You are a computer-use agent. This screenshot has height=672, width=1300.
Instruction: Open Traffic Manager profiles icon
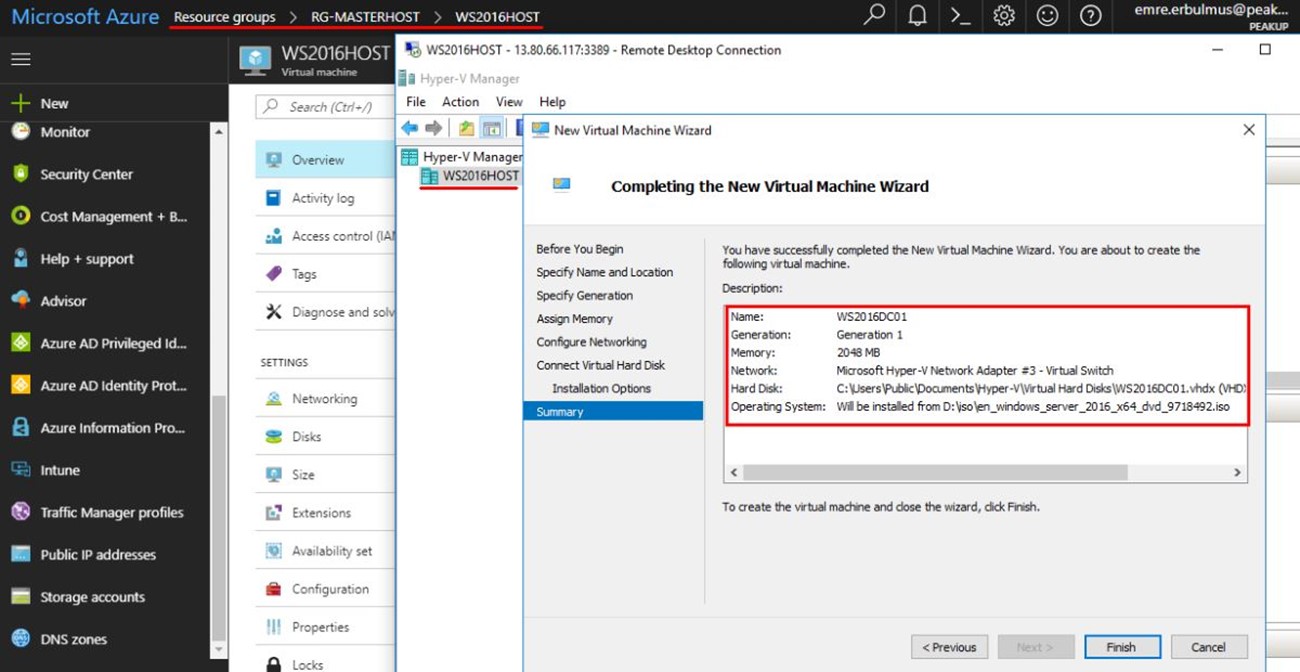20,512
